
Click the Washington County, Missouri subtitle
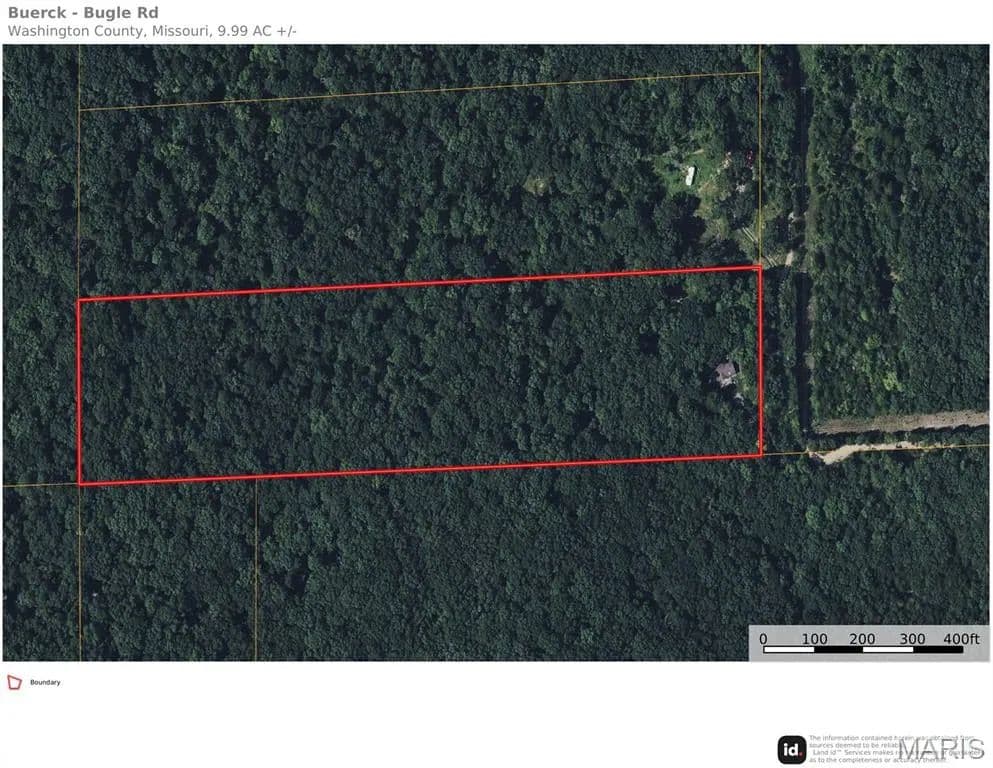pos(152,31)
